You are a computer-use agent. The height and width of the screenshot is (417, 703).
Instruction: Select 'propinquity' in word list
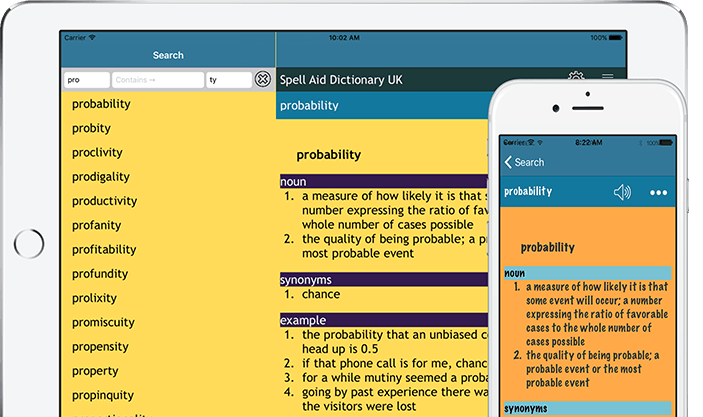point(103,395)
